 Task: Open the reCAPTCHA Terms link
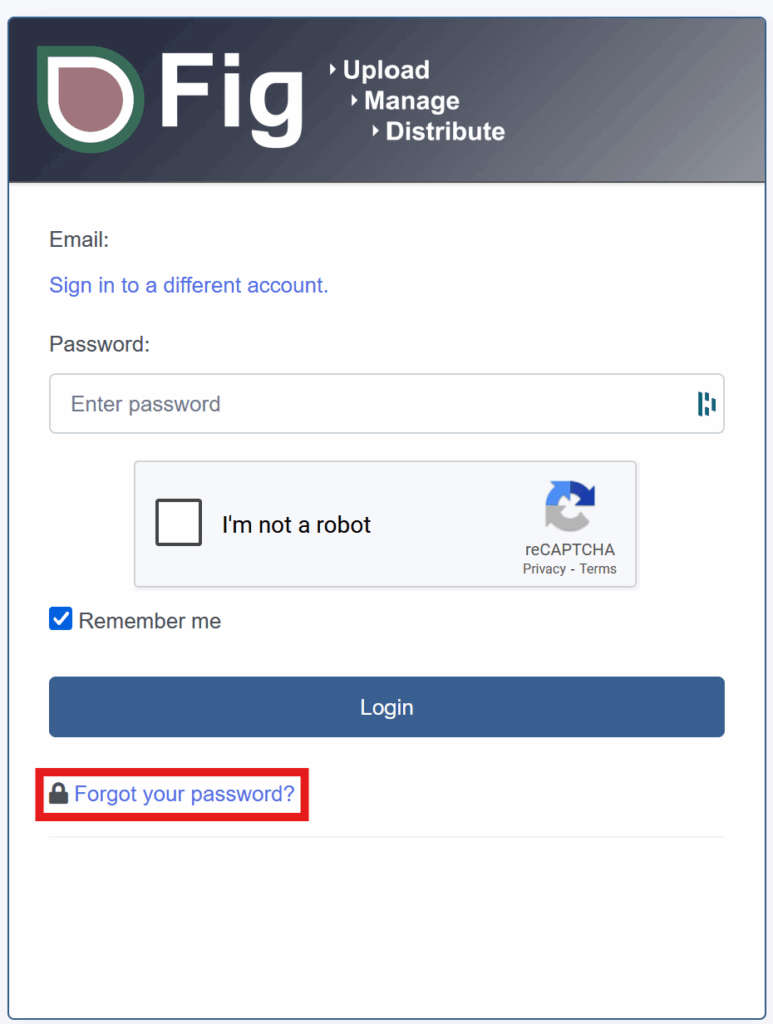[598, 569]
